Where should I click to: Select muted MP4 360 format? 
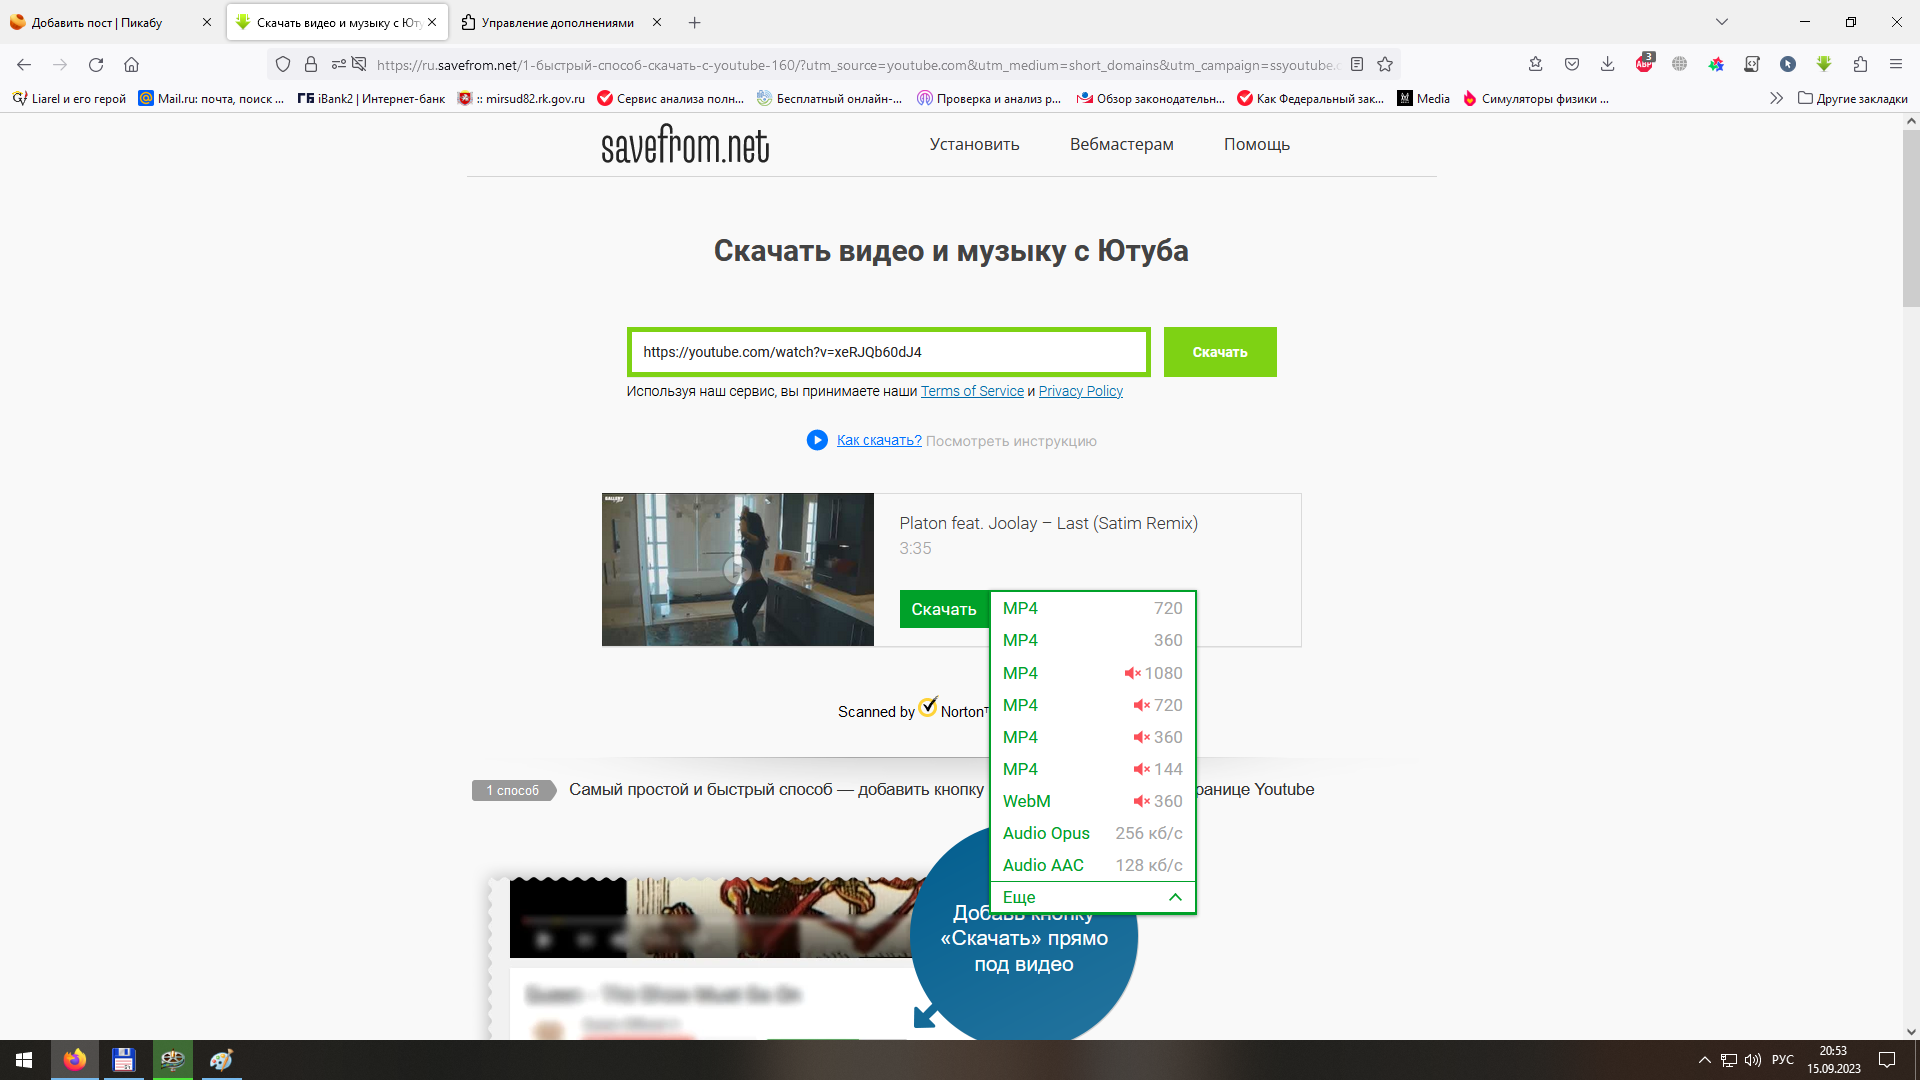1093,737
